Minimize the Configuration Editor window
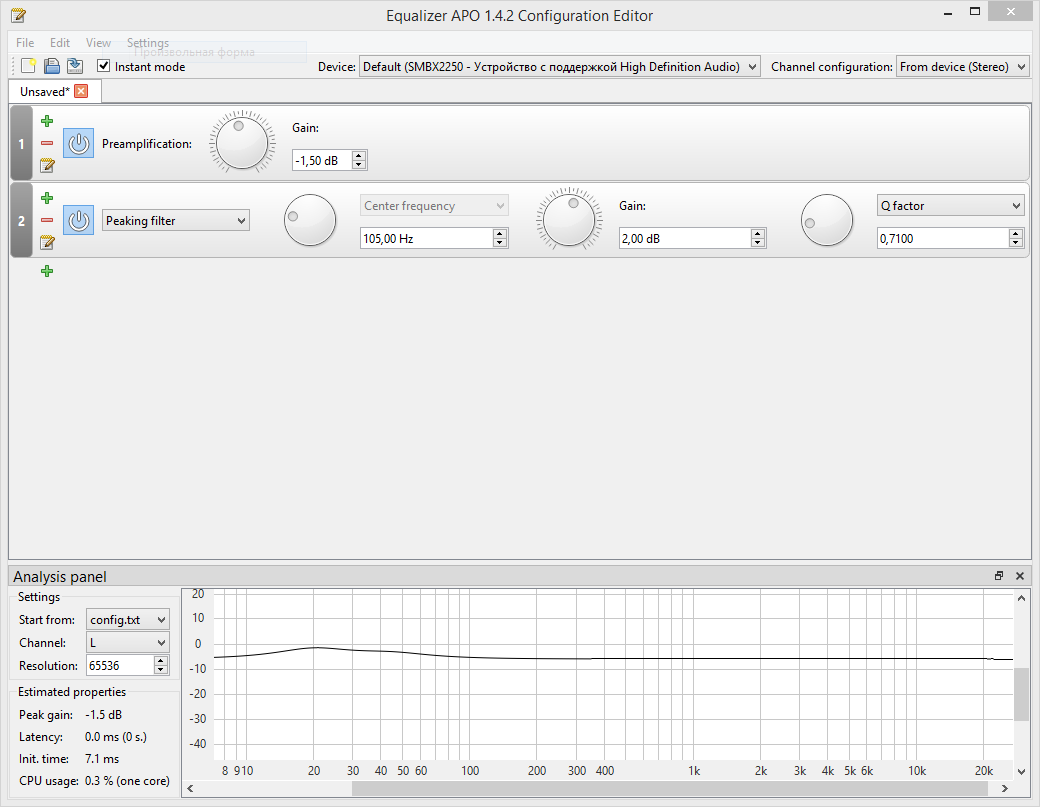This screenshot has height=807, width=1040. tap(948, 12)
